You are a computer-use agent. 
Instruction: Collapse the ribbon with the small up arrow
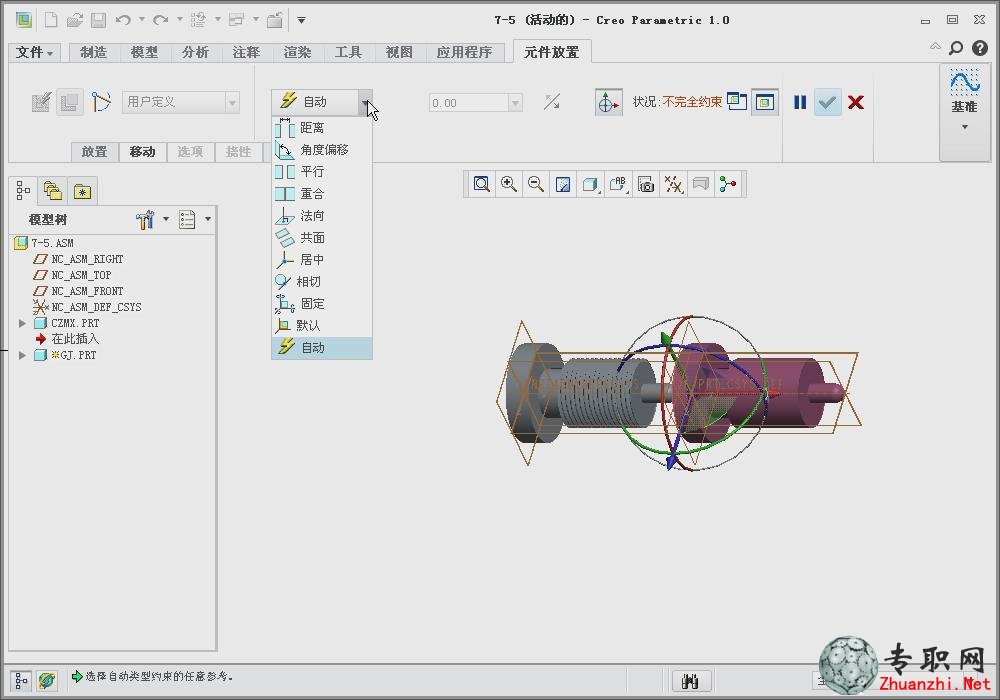tap(935, 47)
